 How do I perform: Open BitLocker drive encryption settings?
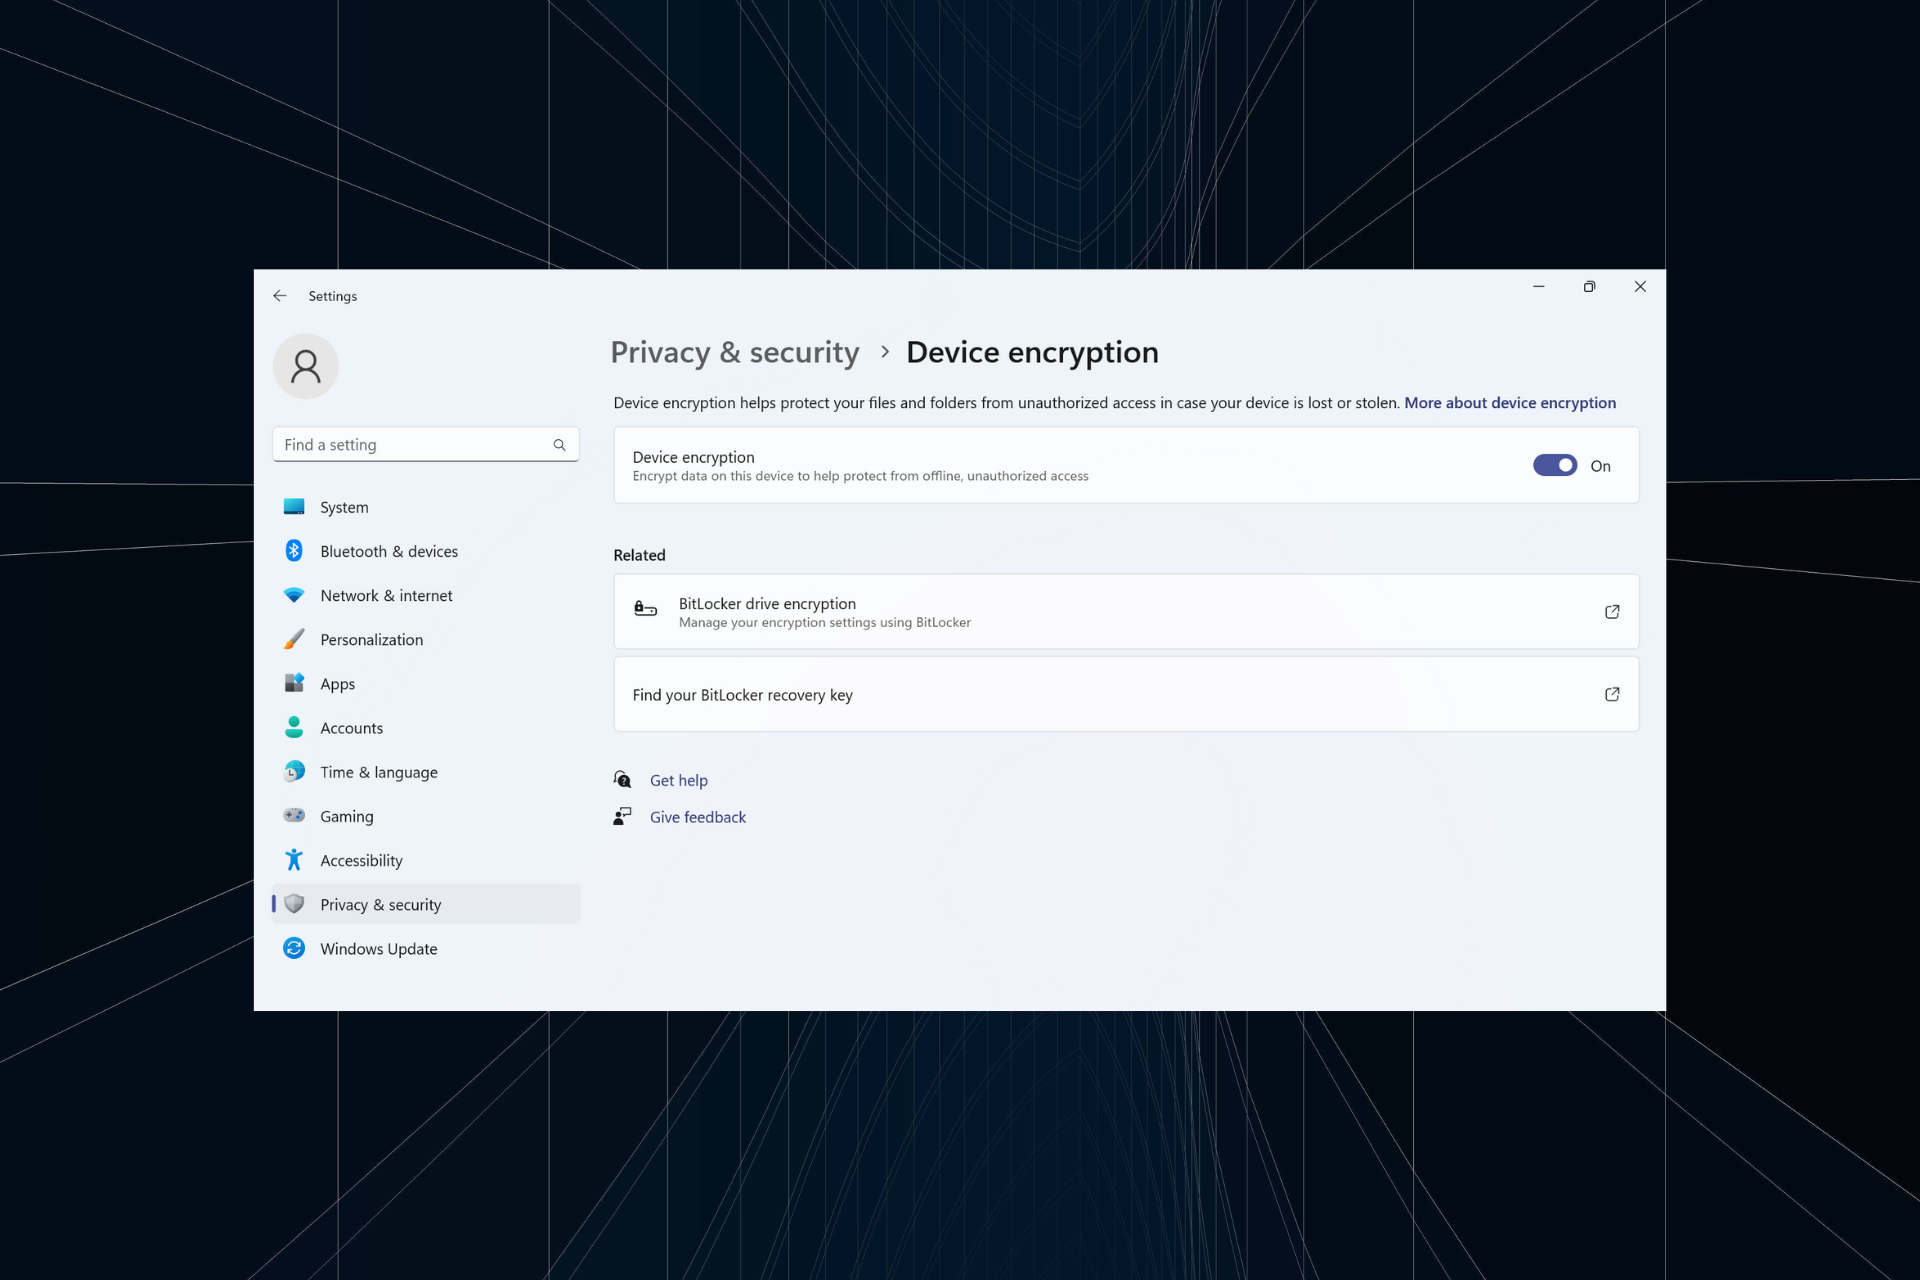(x=1126, y=610)
